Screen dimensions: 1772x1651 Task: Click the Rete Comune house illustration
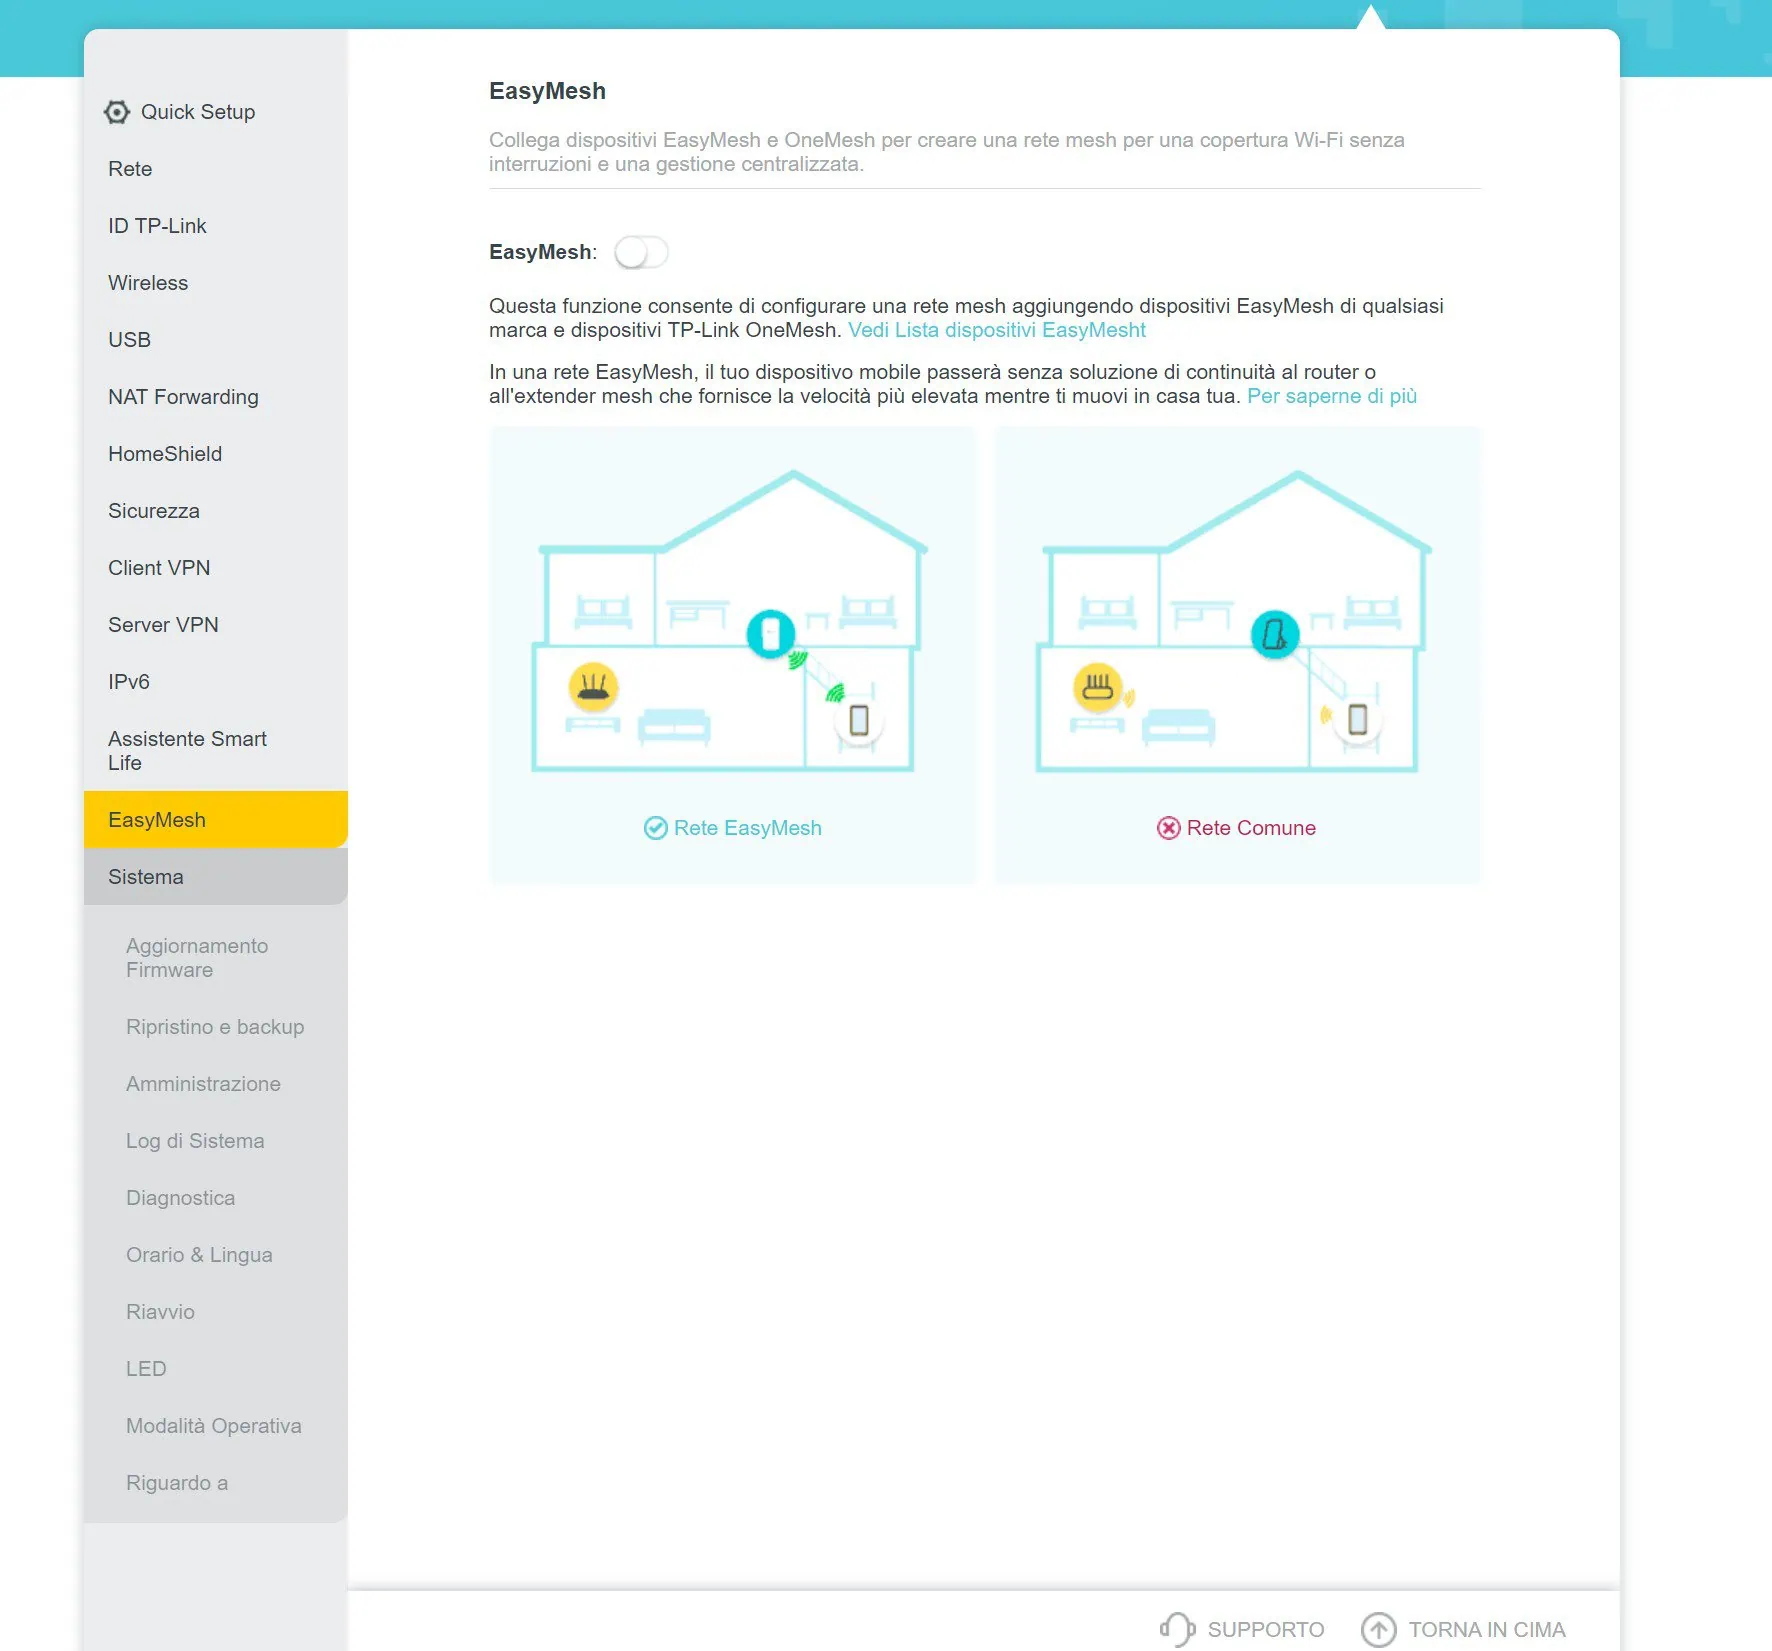1233,620
